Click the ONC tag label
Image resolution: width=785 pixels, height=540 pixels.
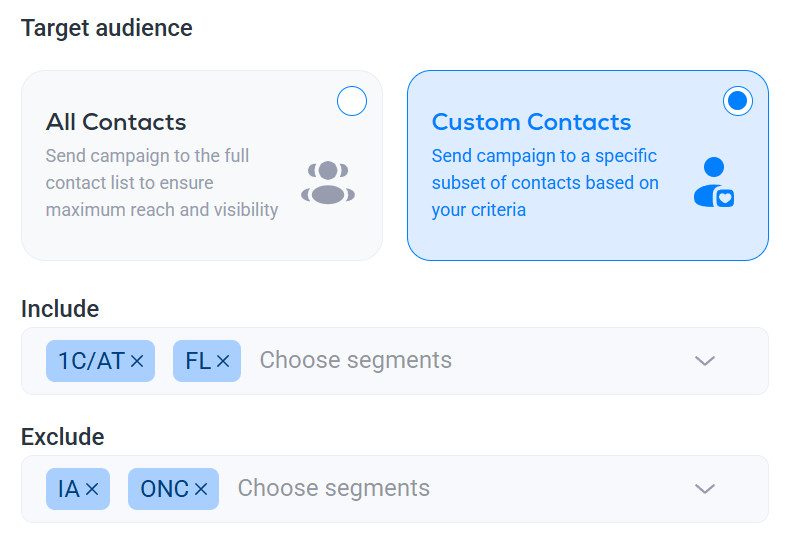click(x=165, y=489)
